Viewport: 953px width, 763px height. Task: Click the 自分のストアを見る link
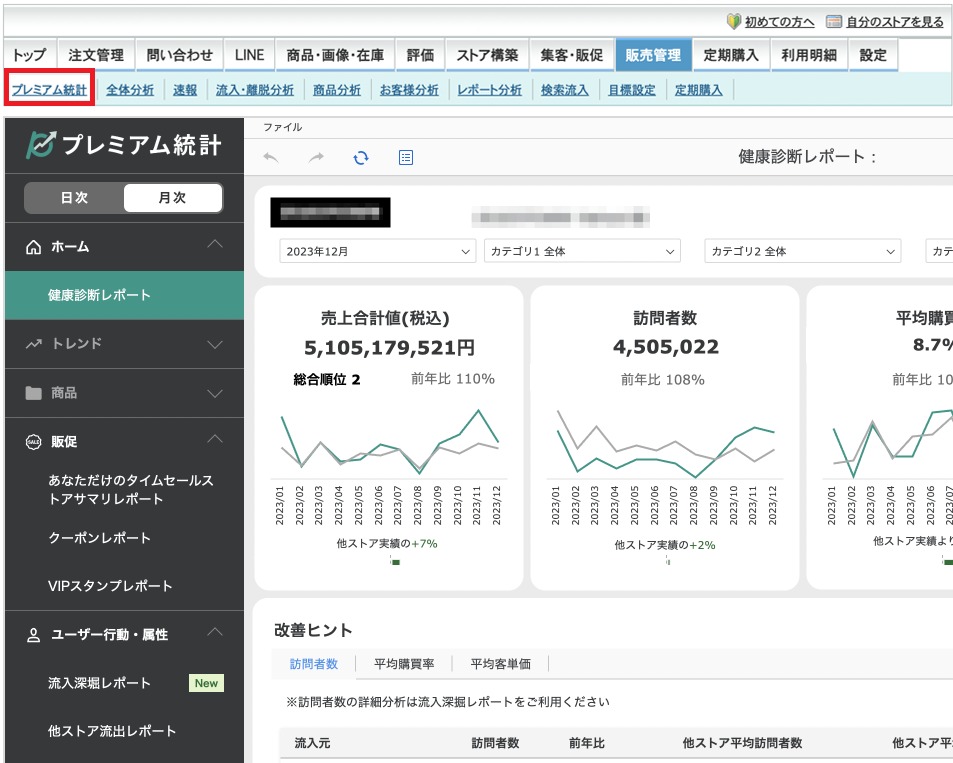click(893, 22)
